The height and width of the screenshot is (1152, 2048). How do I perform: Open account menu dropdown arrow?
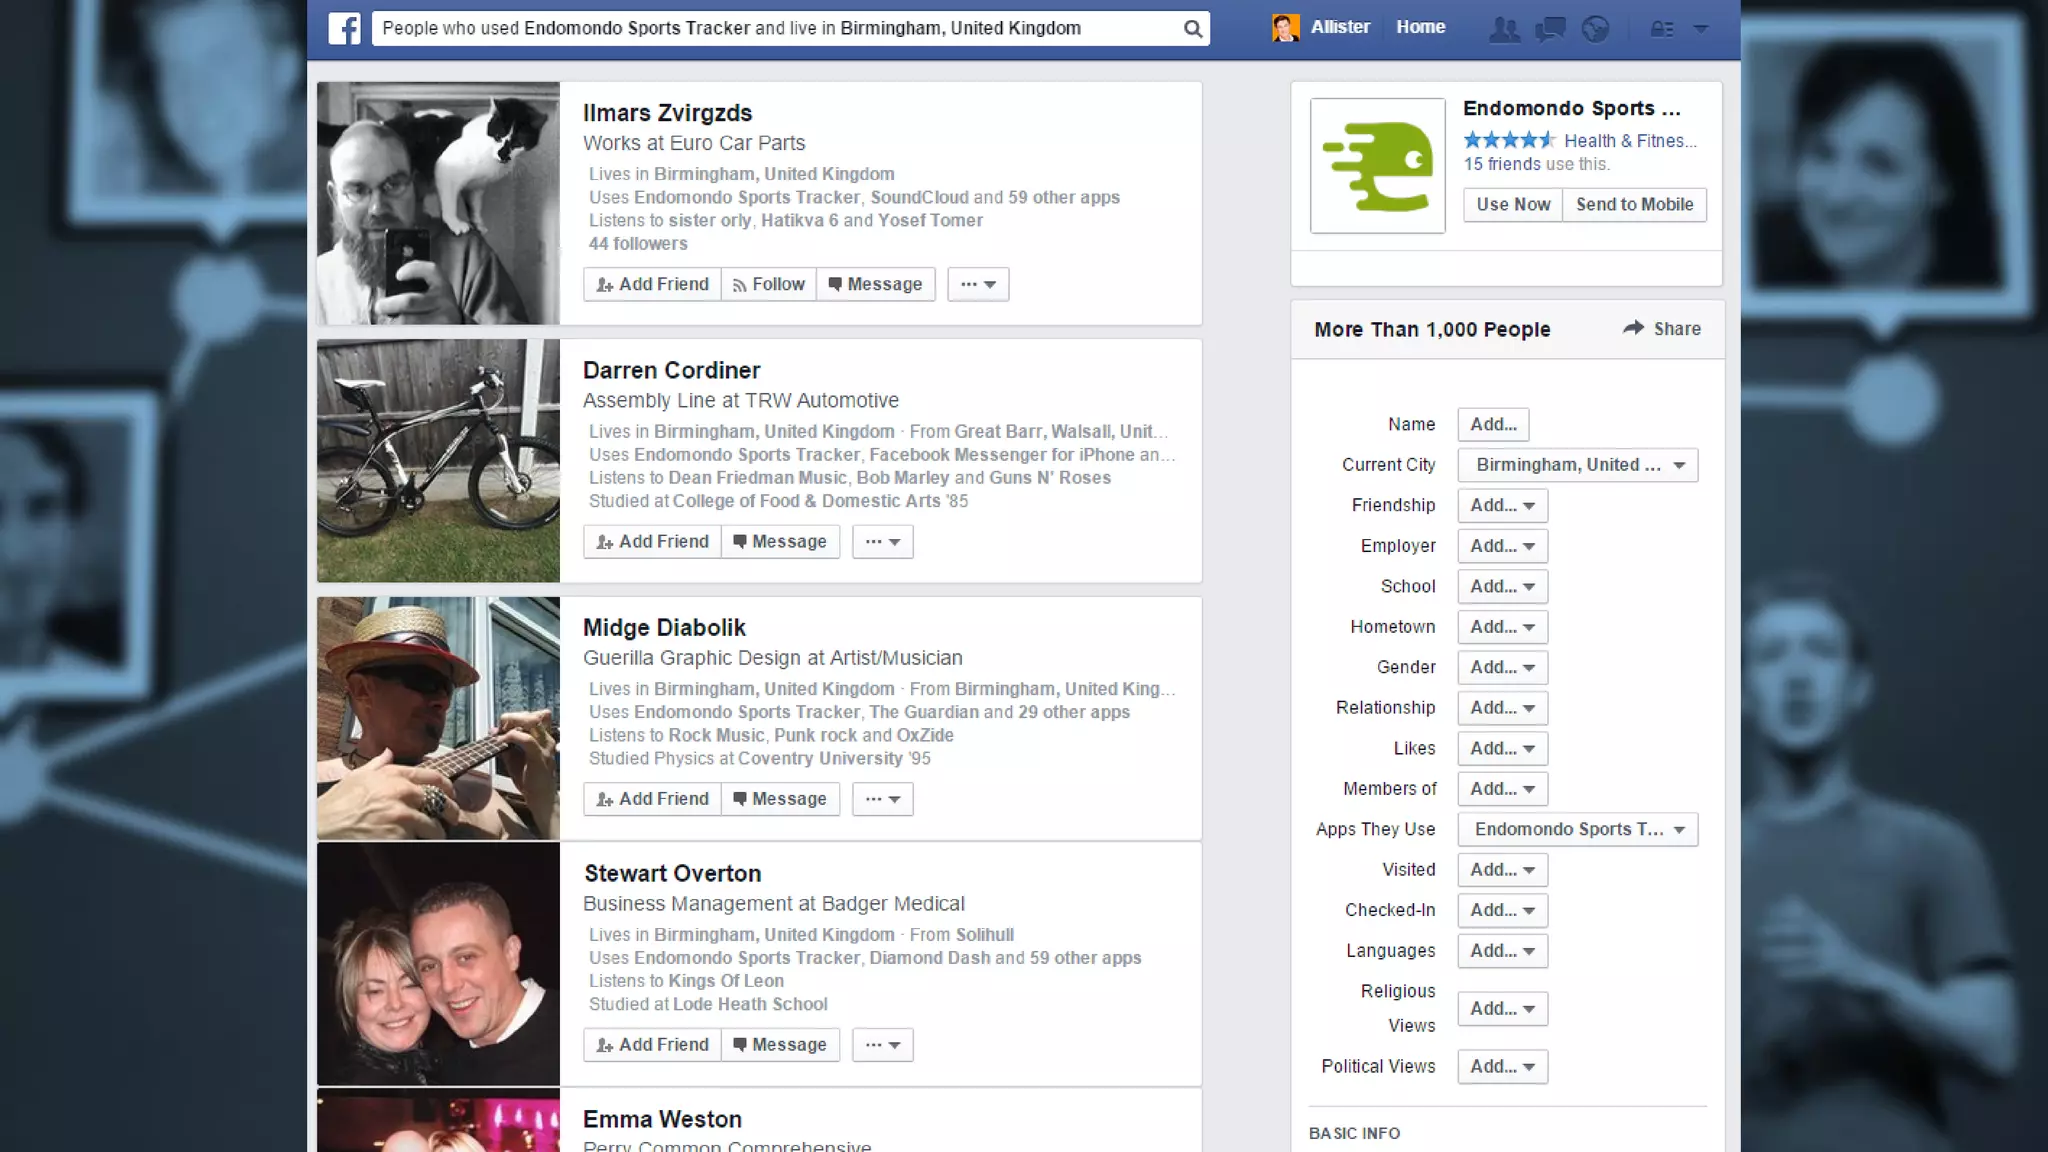[1700, 29]
